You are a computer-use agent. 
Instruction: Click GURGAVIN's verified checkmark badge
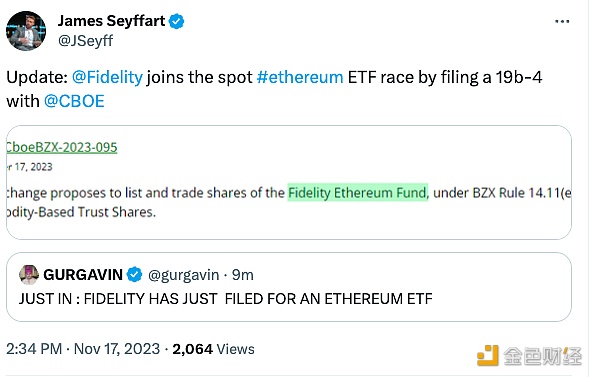(134, 275)
